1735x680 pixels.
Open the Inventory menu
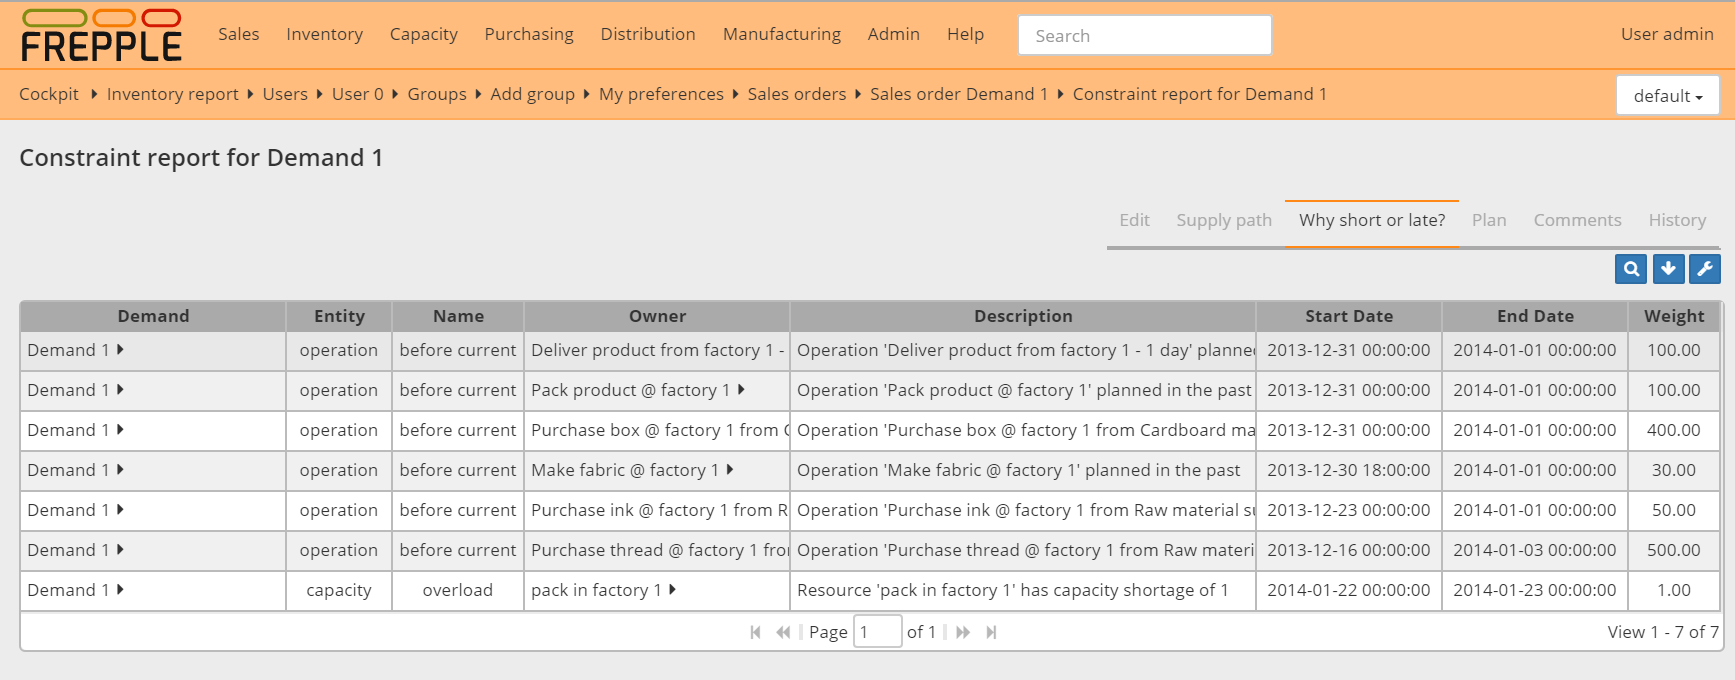click(324, 34)
